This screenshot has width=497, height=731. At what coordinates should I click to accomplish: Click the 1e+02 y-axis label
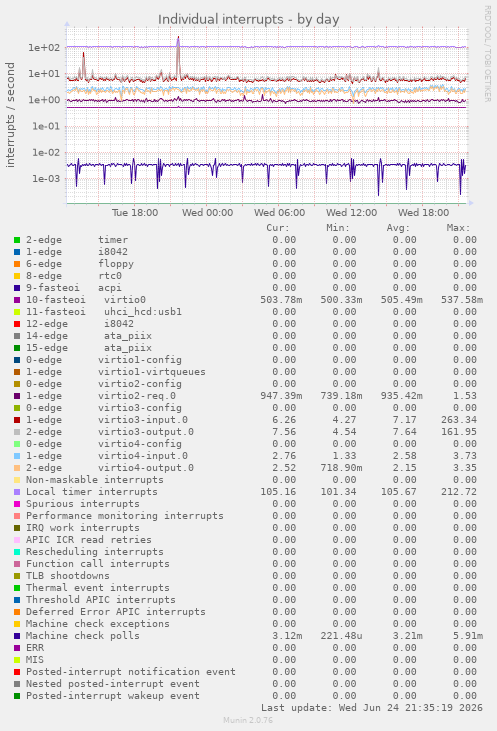(44, 48)
